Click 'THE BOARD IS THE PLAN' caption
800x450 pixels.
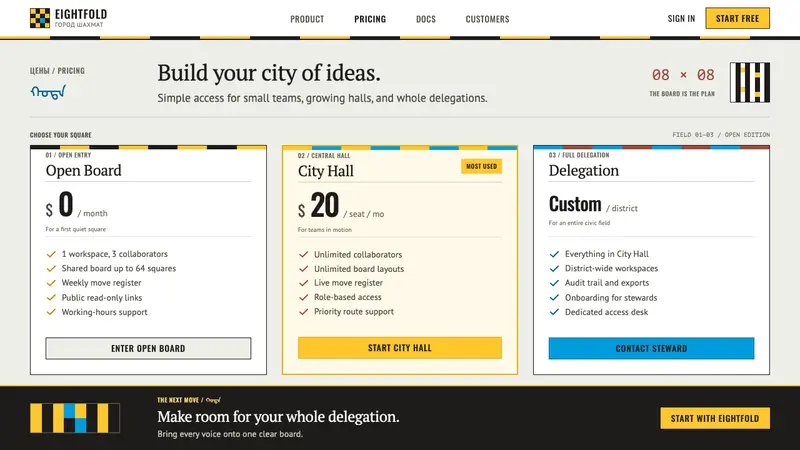click(x=682, y=94)
